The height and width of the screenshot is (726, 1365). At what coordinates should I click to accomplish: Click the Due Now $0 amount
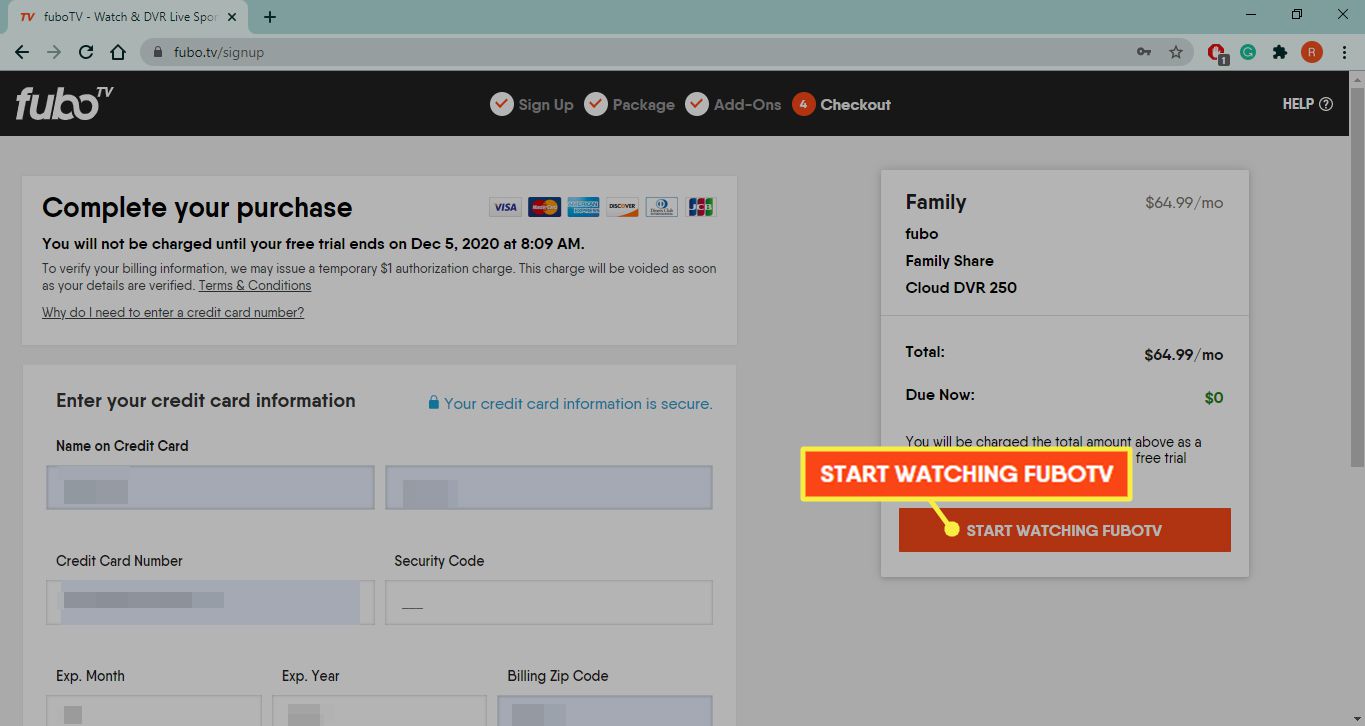(x=1214, y=398)
